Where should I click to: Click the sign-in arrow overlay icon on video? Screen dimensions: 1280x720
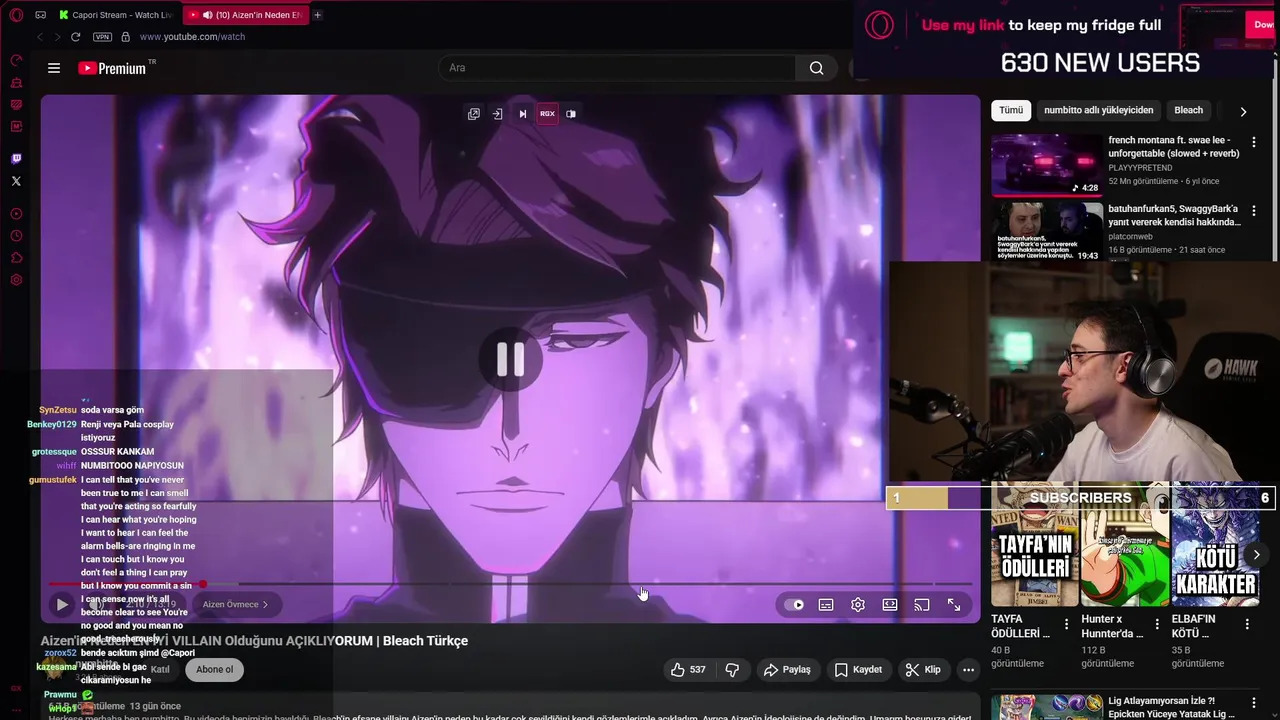(498, 114)
